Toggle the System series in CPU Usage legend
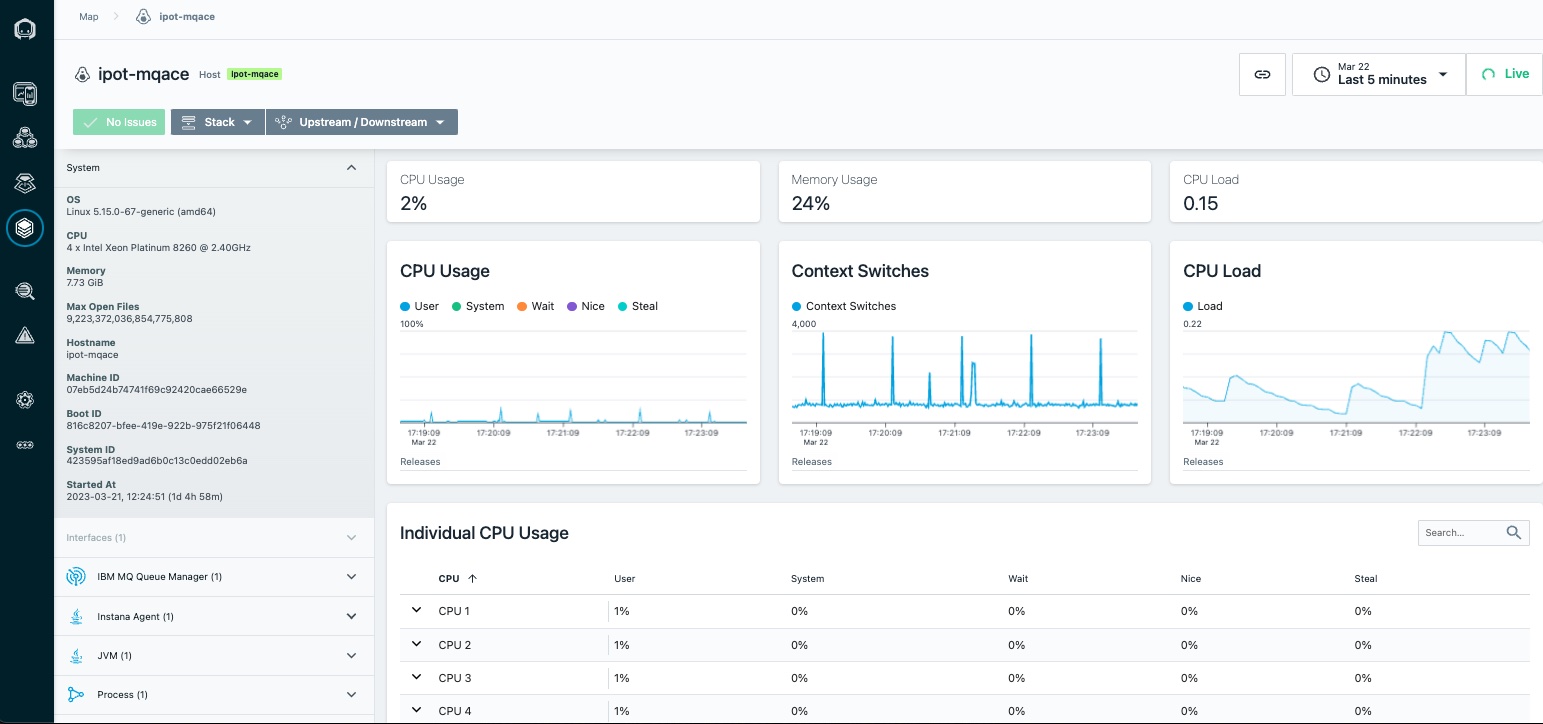Image resolution: width=1543 pixels, height=724 pixels. coord(478,306)
